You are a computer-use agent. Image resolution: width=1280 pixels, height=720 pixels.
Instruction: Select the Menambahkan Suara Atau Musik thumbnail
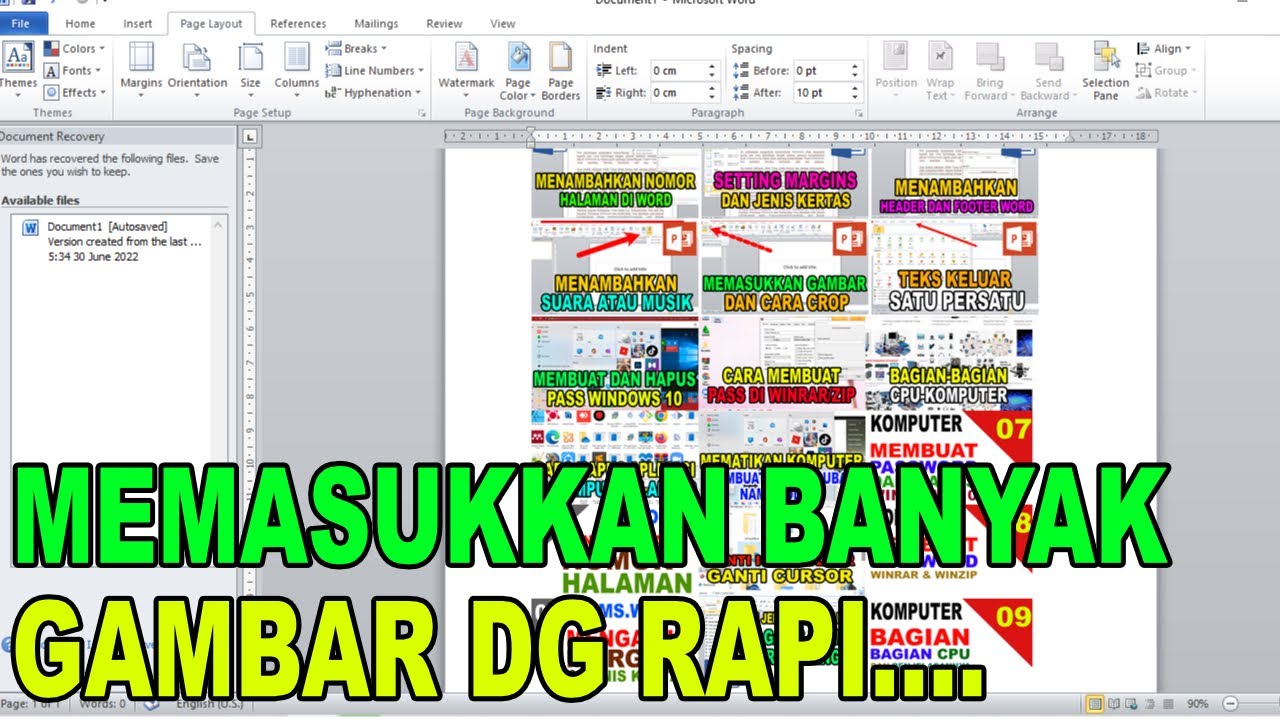615,267
